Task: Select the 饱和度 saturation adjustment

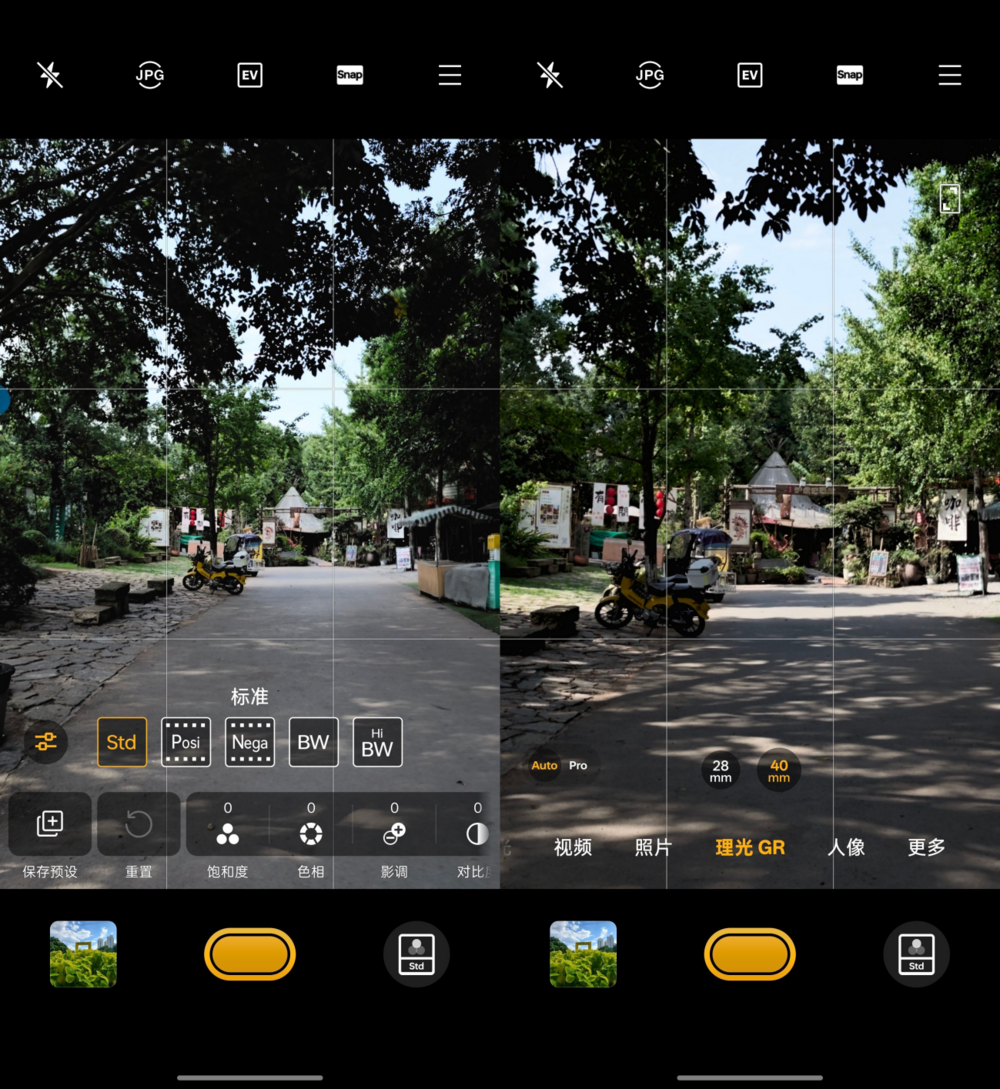Action: (x=227, y=833)
